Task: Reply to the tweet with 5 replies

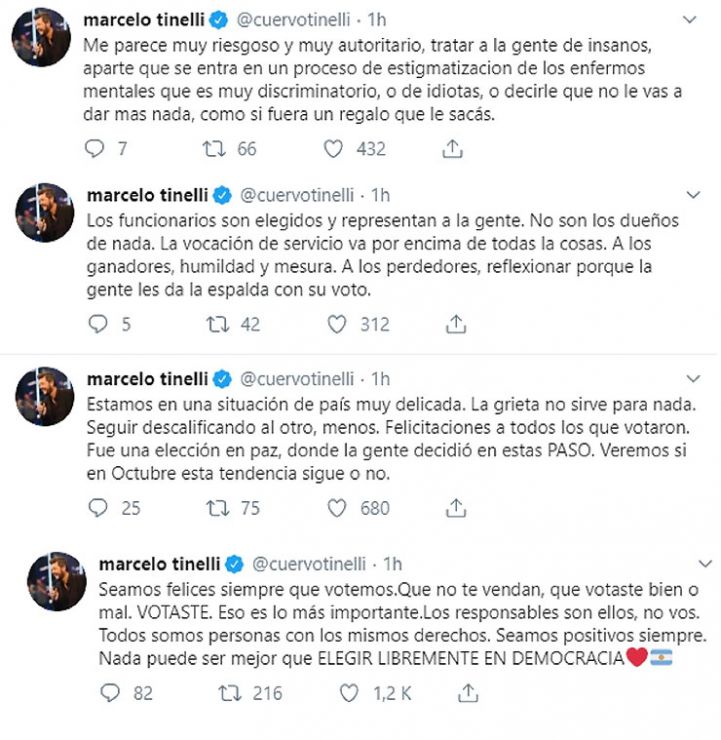Action: click(96, 324)
